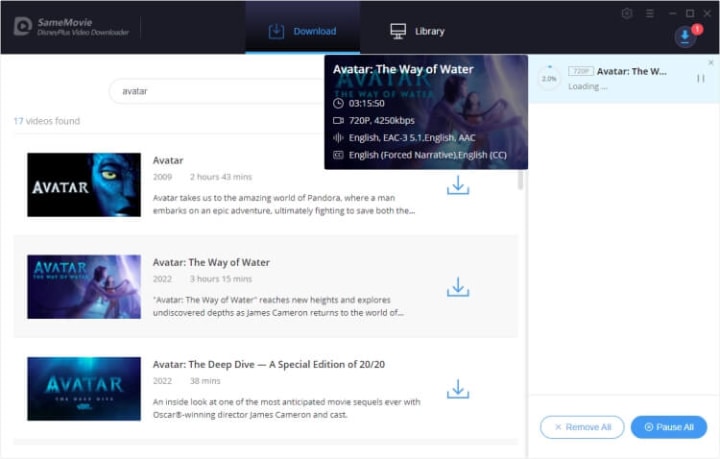Click the results list scrollbar
Viewport: 720px width, 459px height.
click(520, 180)
